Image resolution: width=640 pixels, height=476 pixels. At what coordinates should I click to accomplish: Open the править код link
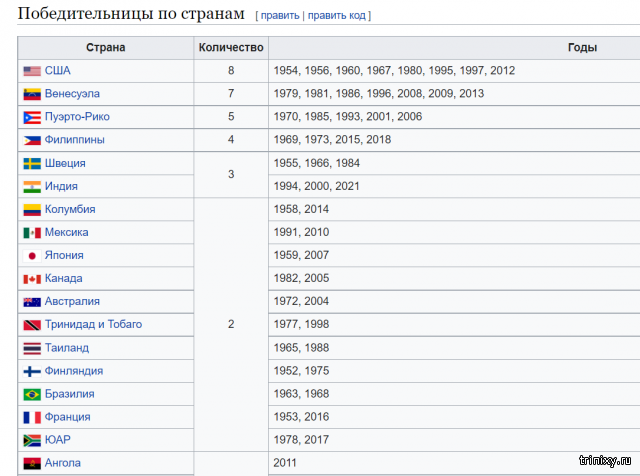click(337, 16)
